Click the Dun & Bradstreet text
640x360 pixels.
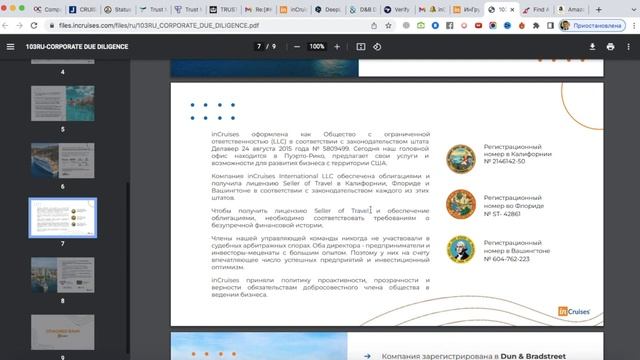533,356
